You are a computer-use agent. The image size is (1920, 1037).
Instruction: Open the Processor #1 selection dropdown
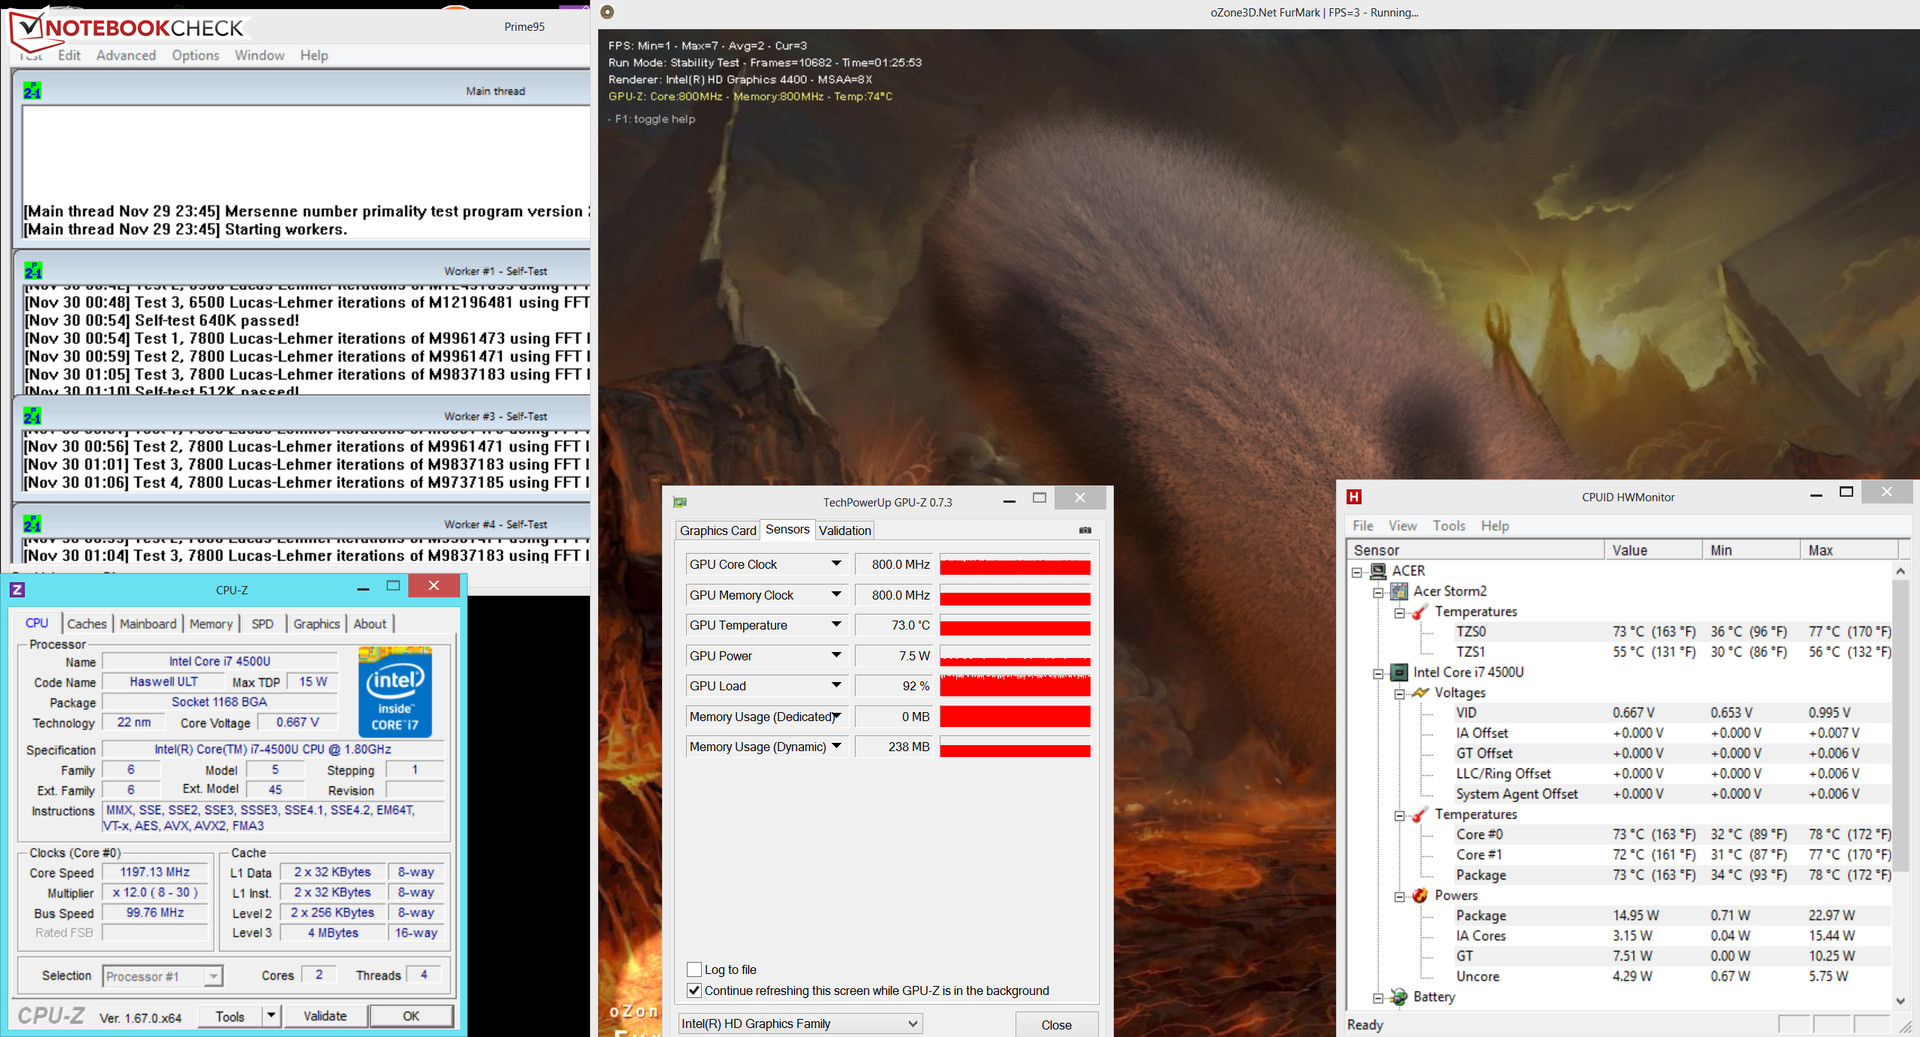tap(163, 976)
